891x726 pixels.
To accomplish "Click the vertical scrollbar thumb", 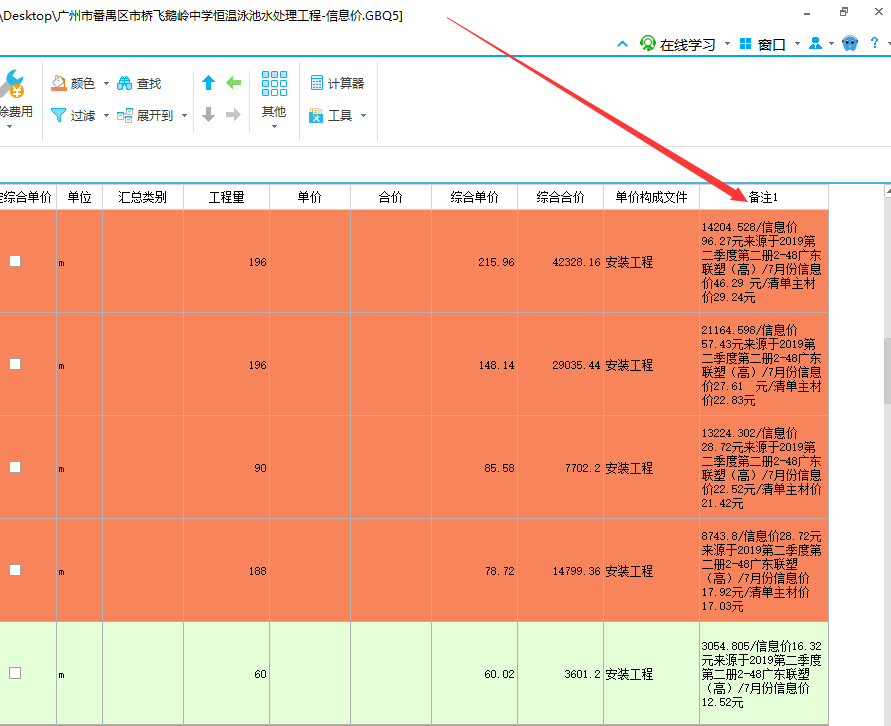I will coord(887,370).
